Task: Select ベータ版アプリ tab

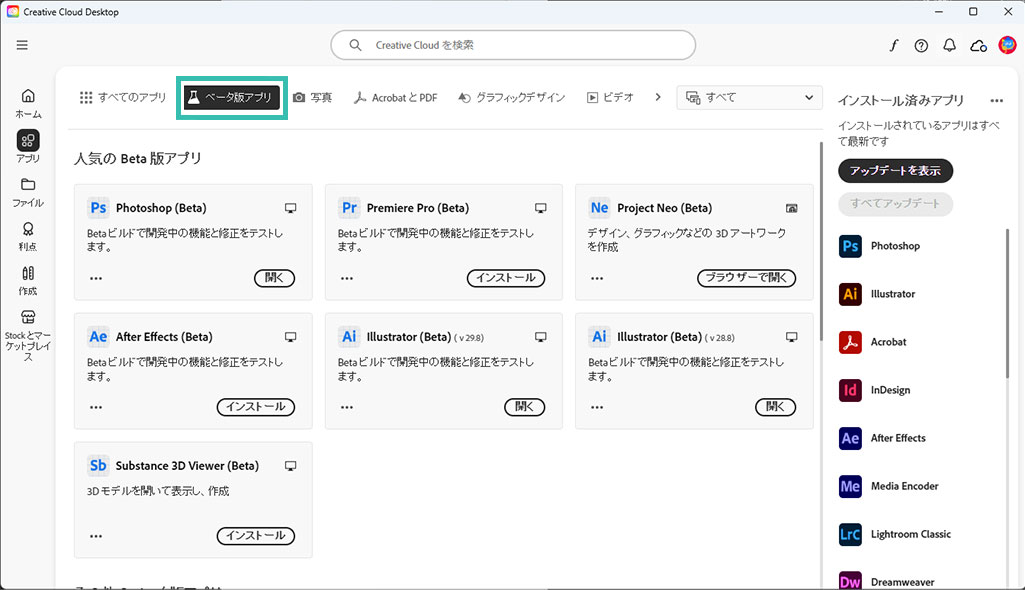Action: (x=231, y=97)
